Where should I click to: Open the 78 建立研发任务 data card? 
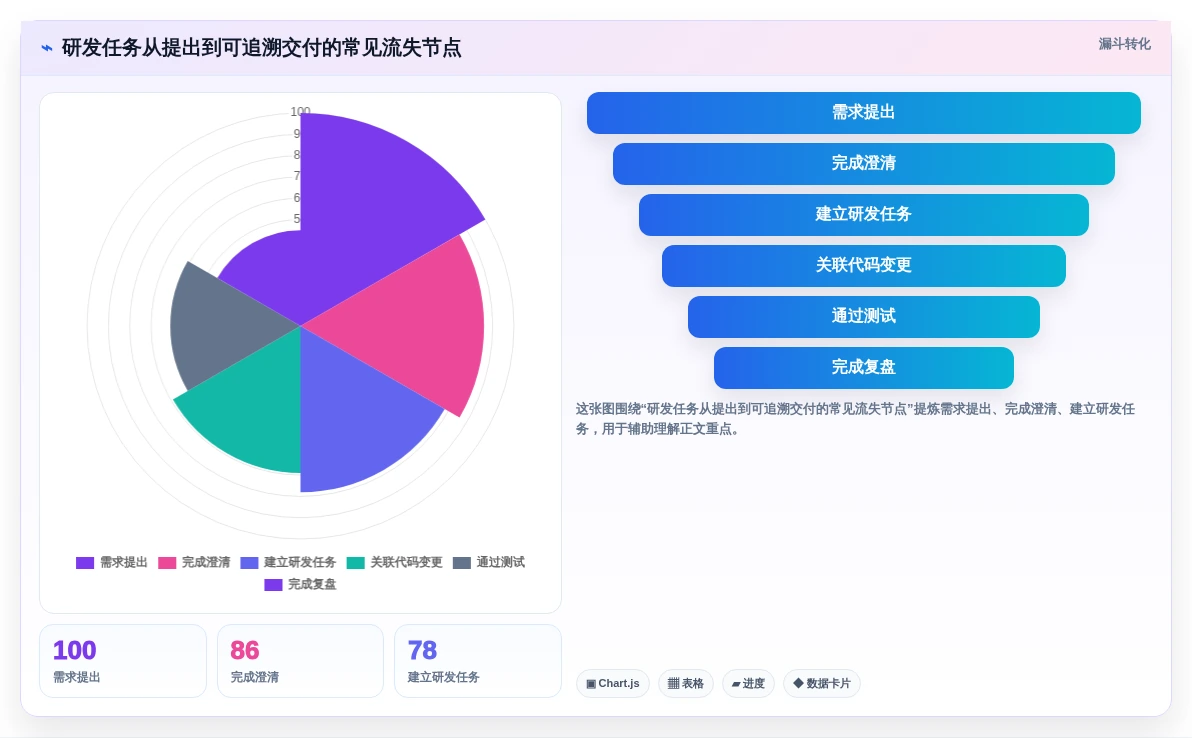477,660
